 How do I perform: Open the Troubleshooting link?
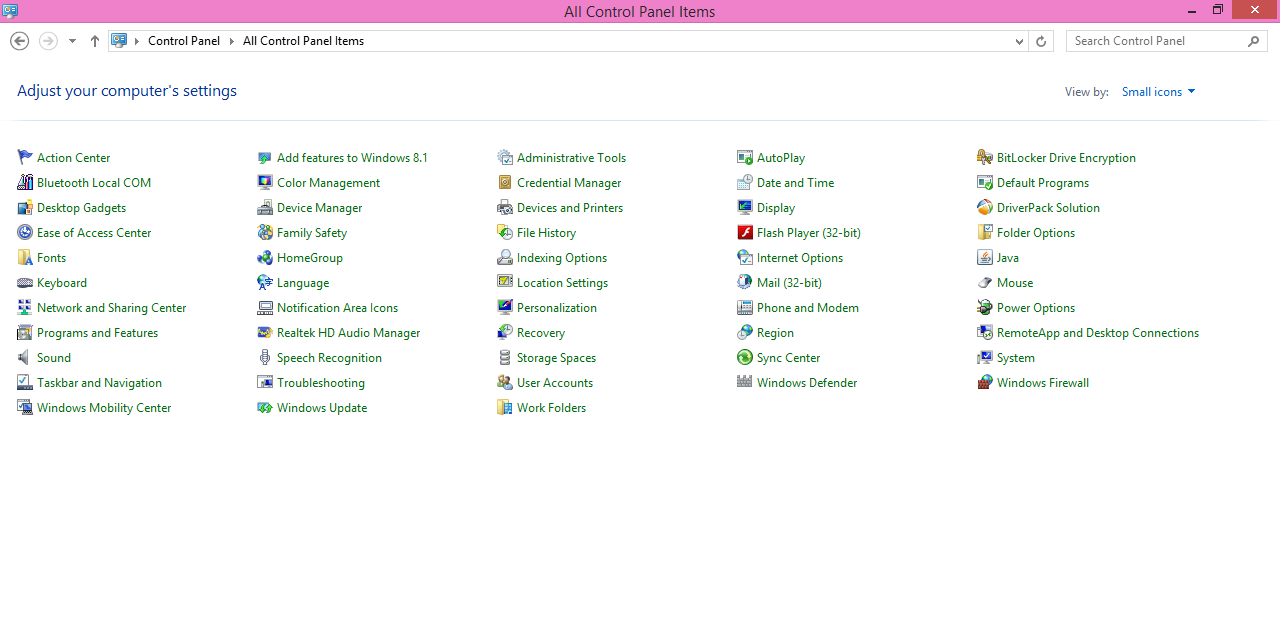pyautogui.click(x=321, y=383)
